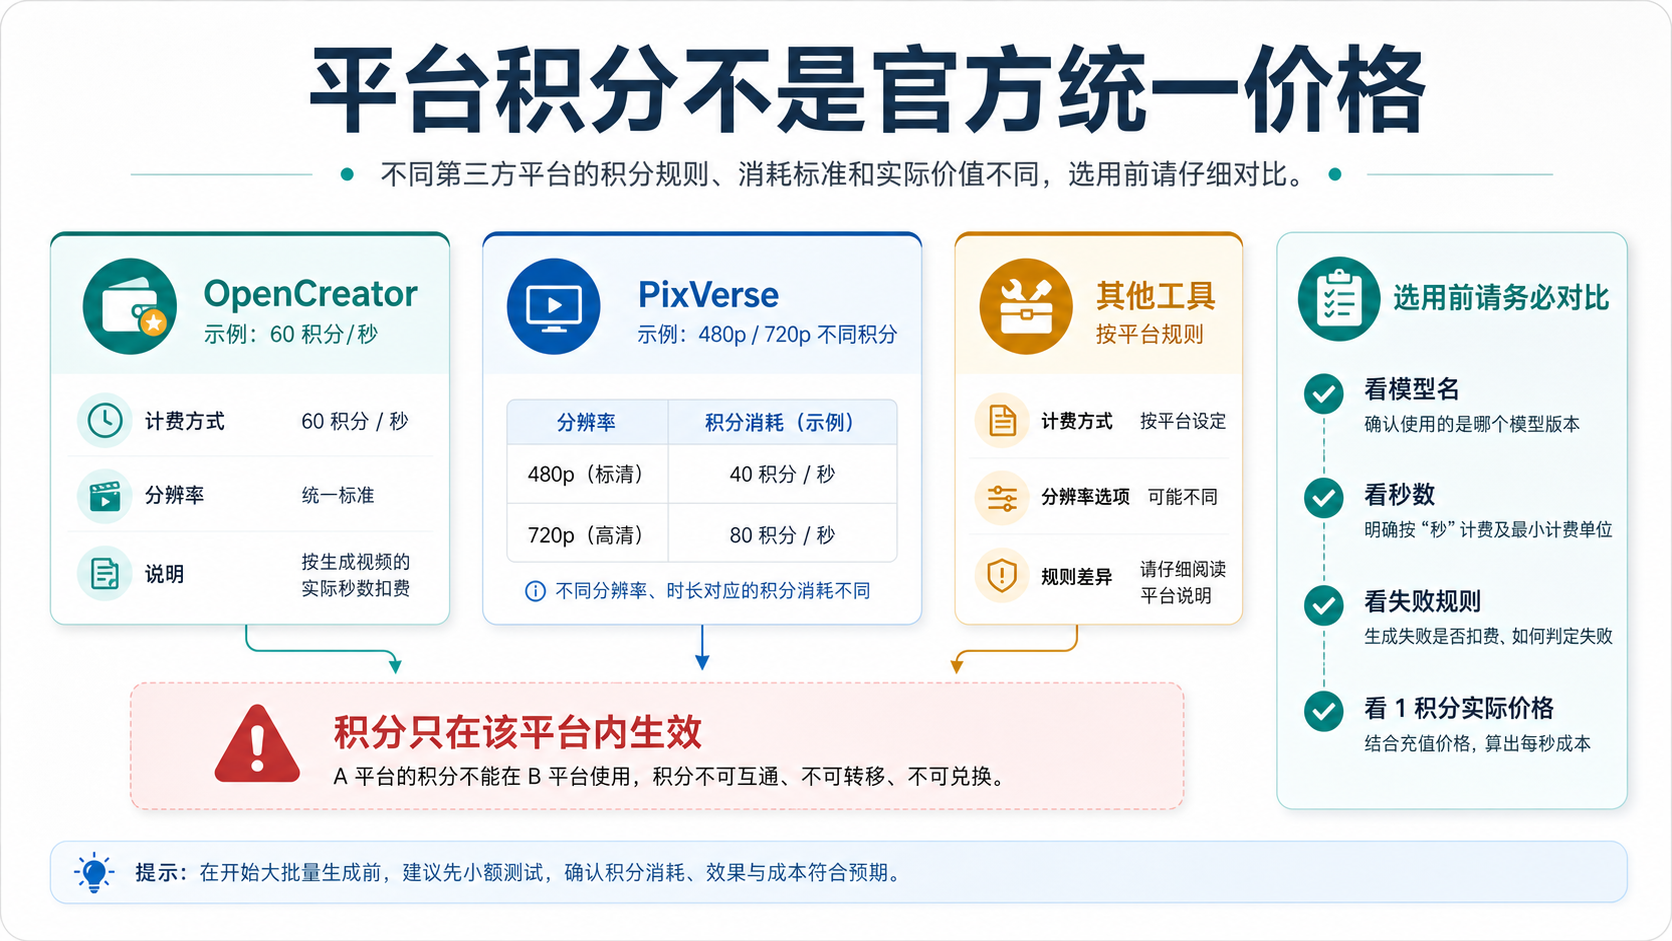Click the 请仔细阅读平台说明 text

[x=1183, y=582]
